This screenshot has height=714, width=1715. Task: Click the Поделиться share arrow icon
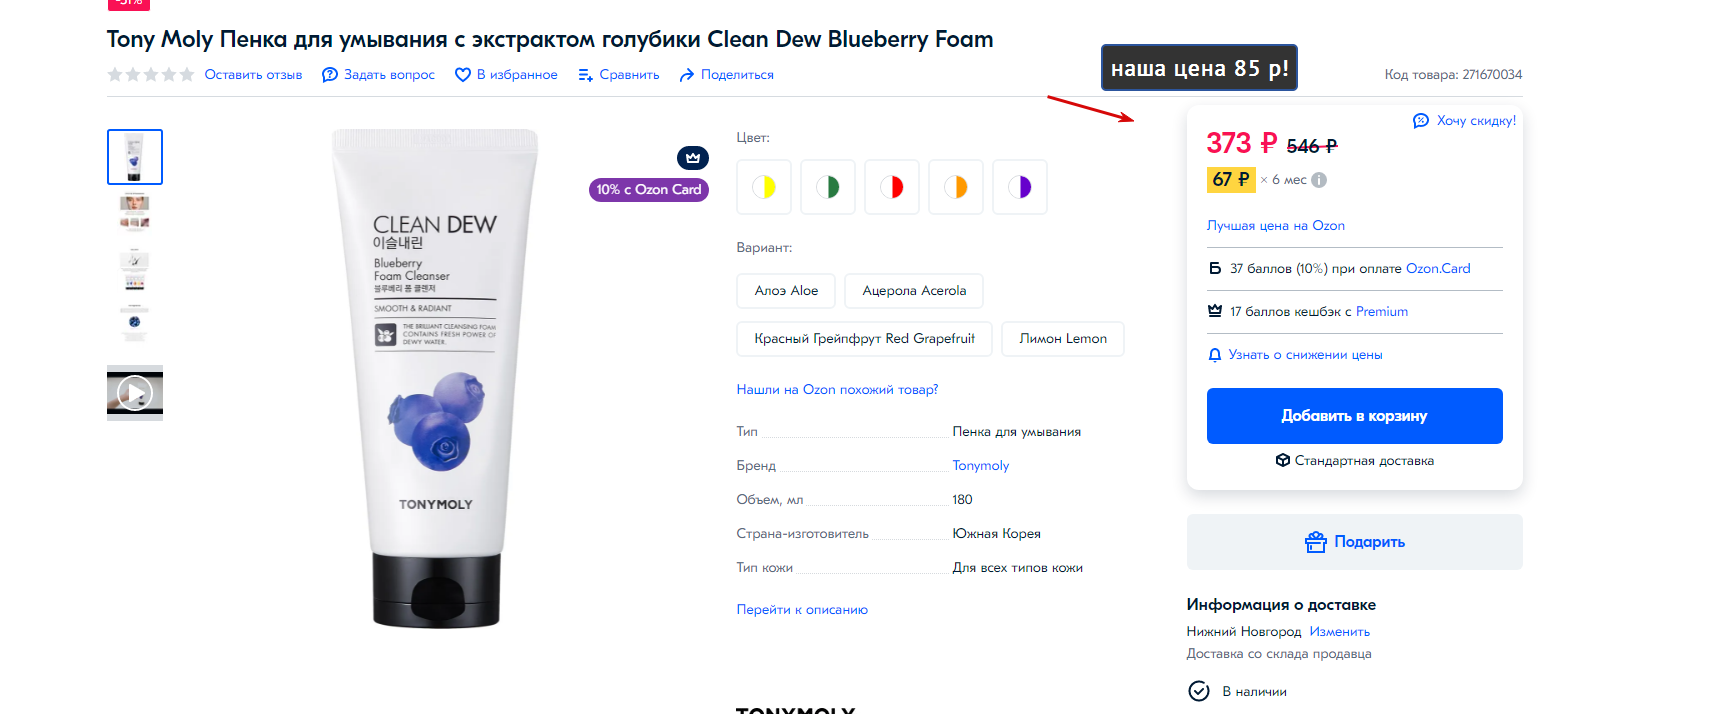(687, 75)
